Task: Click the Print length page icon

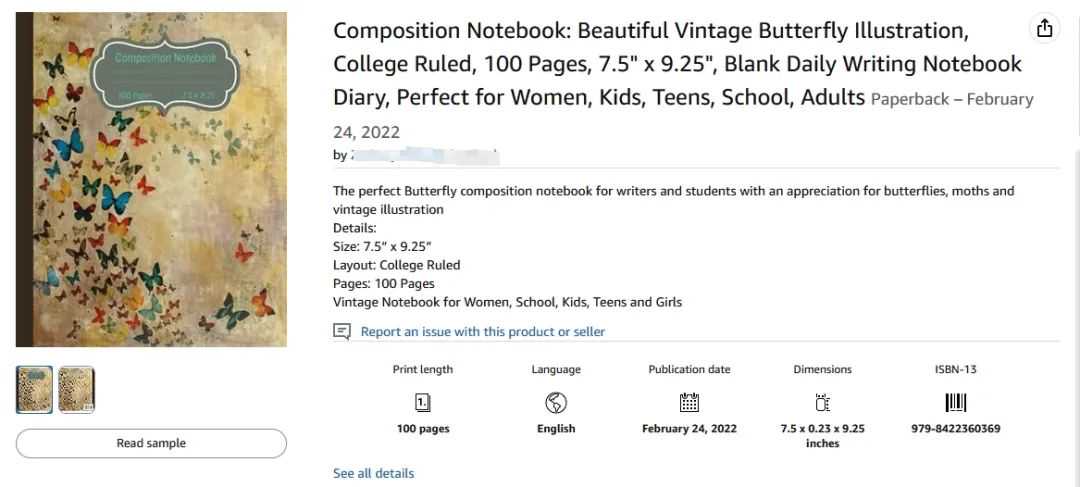Action: click(x=423, y=403)
